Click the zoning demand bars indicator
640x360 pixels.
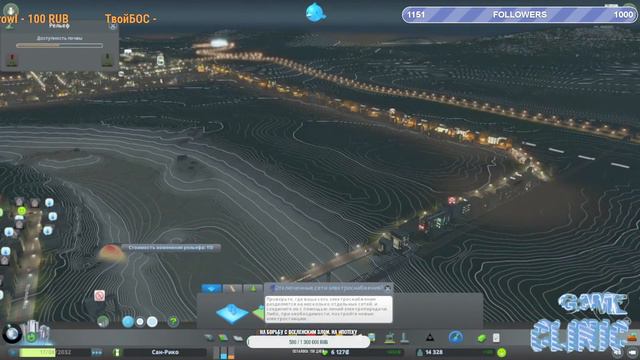pos(224,353)
